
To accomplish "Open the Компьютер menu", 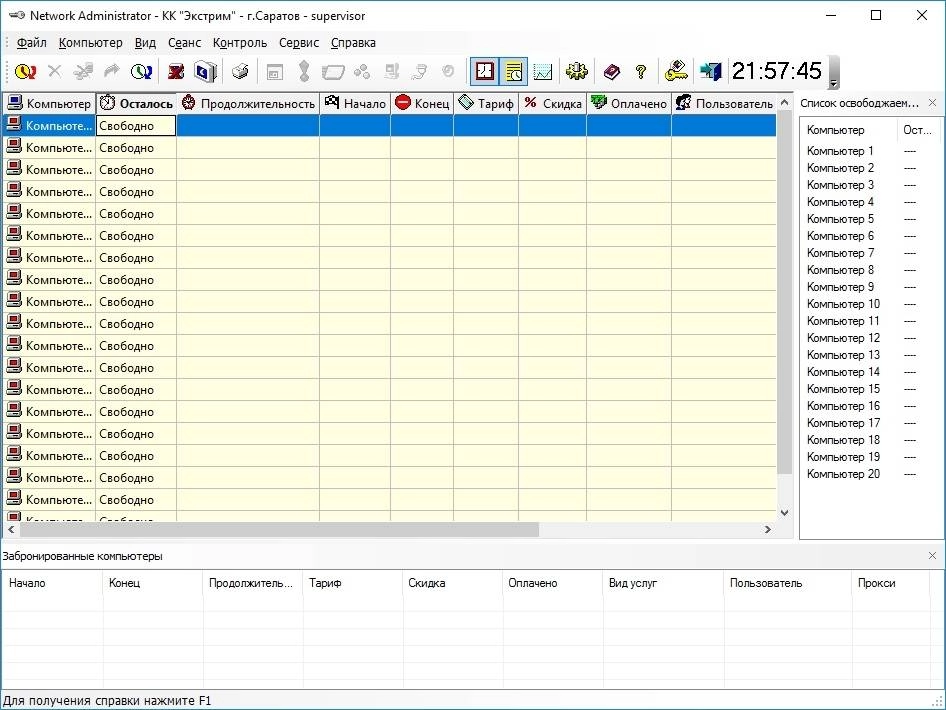I will coord(90,43).
